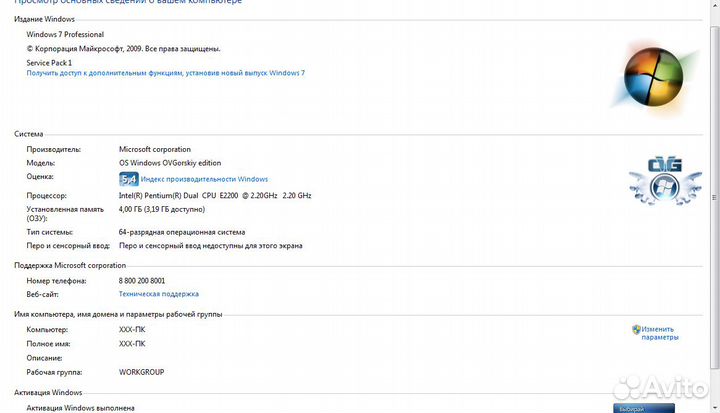Click the Intel Pentium Dual CPU processor value
This screenshot has width=720, height=413.
(x=214, y=195)
